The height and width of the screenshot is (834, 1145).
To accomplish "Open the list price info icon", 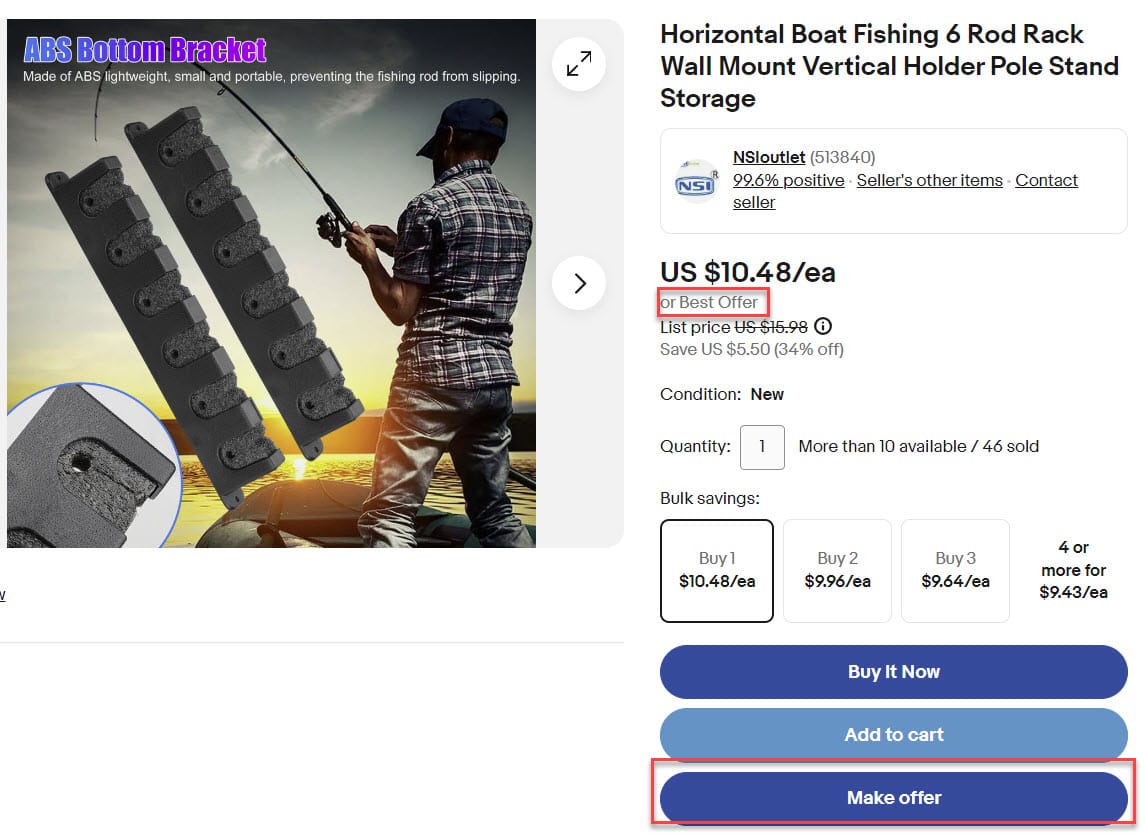I will point(823,326).
